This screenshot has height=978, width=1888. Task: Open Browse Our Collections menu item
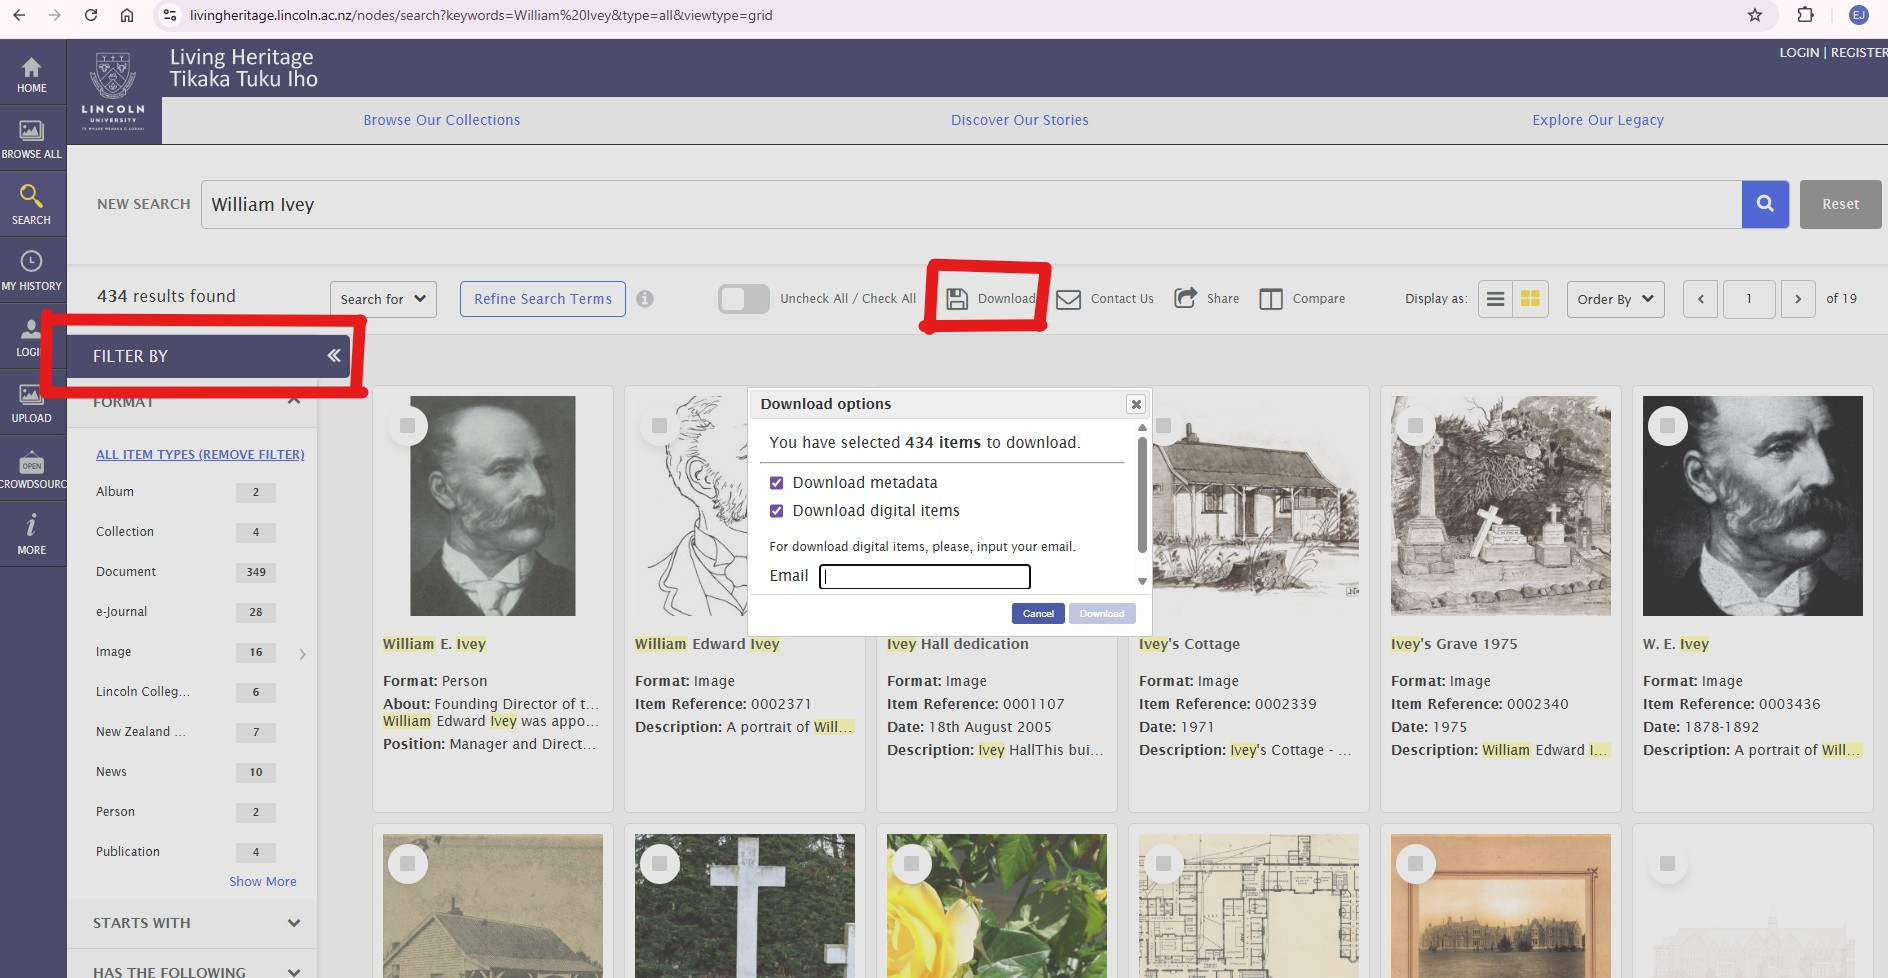(441, 120)
